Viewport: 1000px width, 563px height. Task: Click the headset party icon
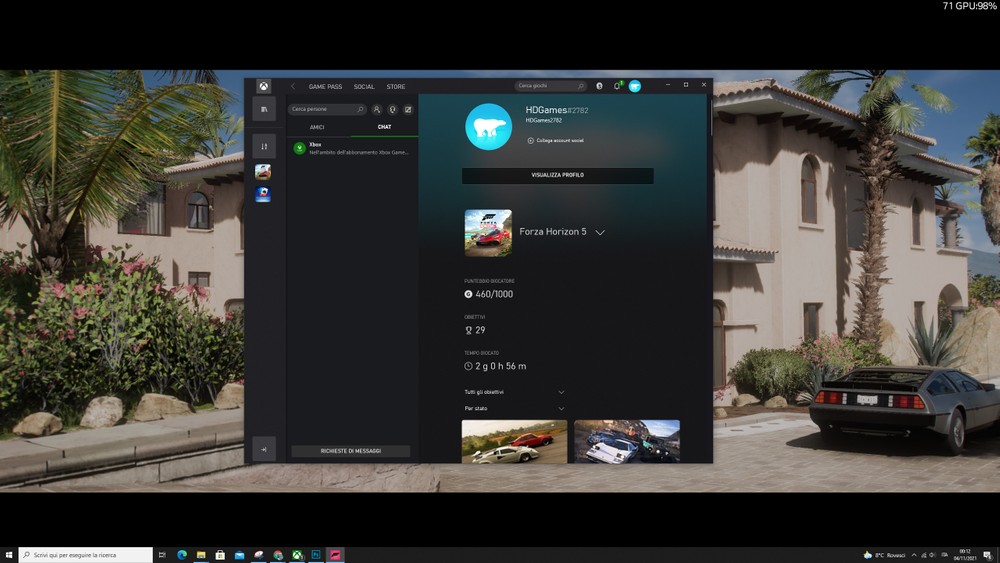click(x=392, y=110)
